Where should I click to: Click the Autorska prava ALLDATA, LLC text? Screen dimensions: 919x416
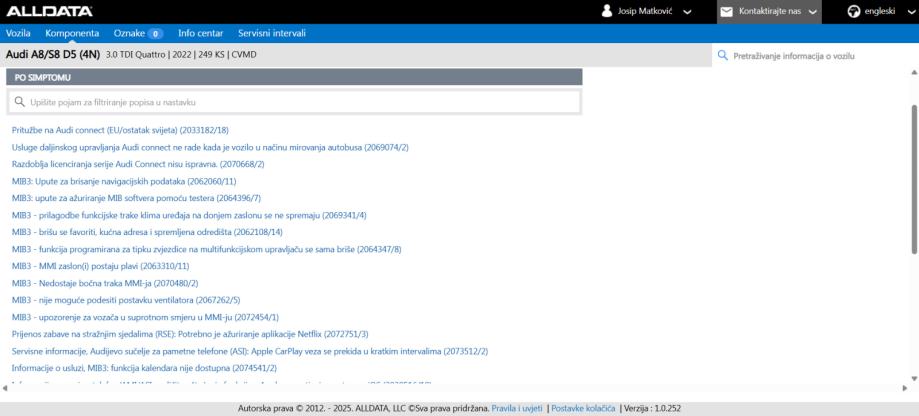point(363,408)
